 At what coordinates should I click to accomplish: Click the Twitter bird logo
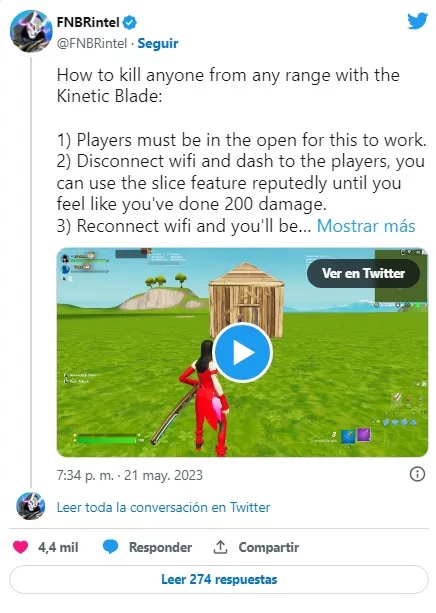(416, 21)
